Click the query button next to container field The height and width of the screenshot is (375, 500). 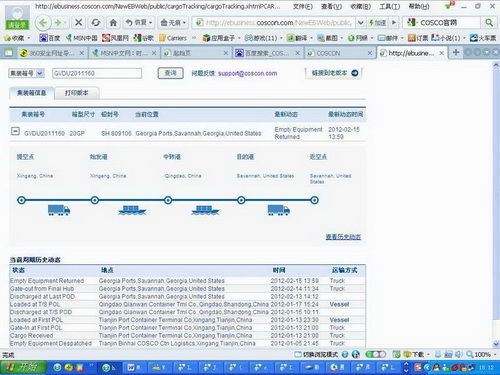point(170,73)
